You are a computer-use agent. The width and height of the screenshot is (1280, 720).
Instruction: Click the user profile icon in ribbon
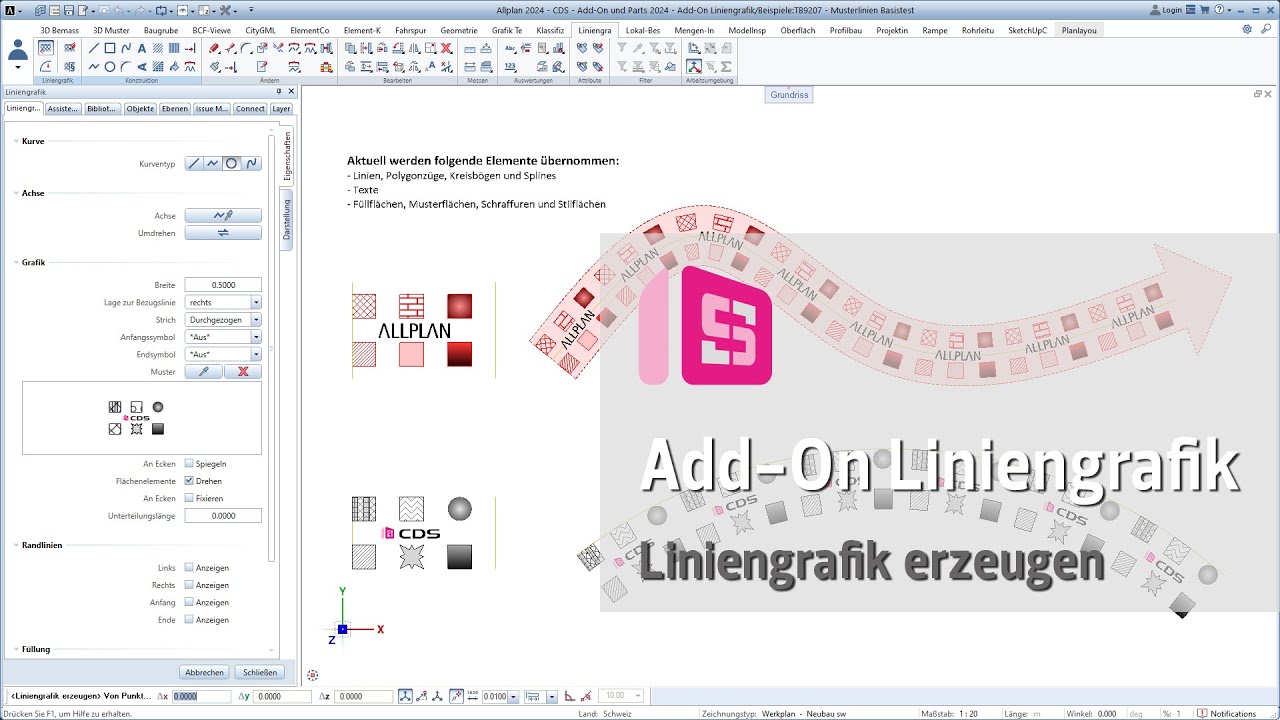point(18,50)
